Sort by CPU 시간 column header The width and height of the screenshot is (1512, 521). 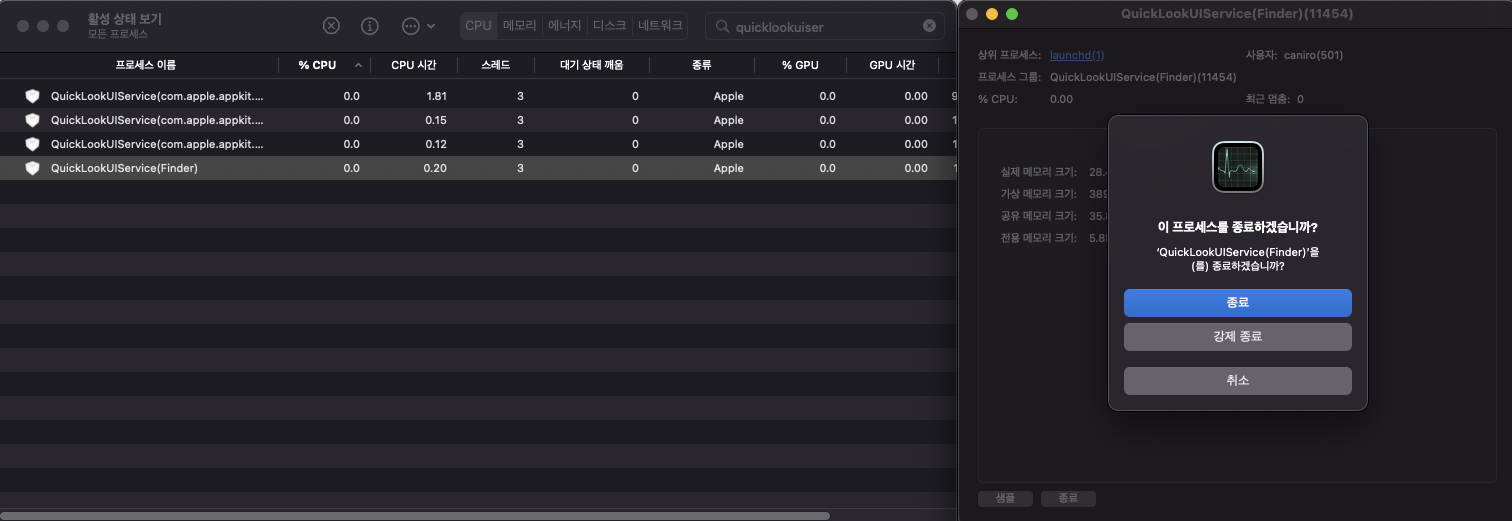click(414, 65)
